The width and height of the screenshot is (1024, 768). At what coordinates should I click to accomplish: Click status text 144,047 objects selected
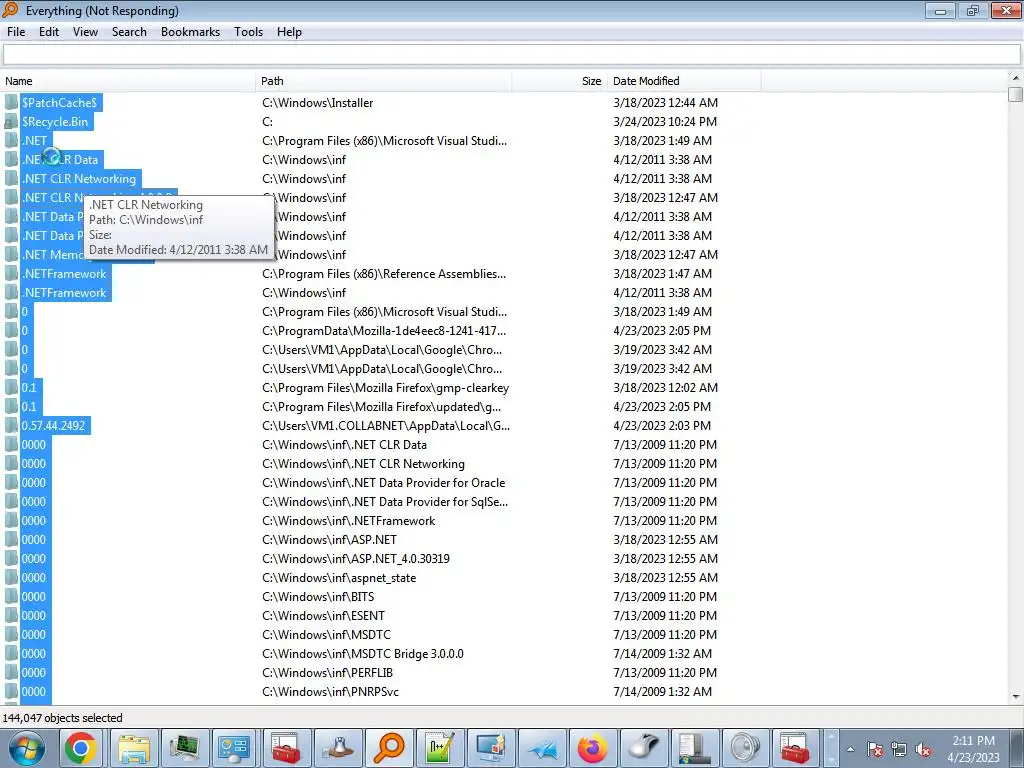point(63,718)
